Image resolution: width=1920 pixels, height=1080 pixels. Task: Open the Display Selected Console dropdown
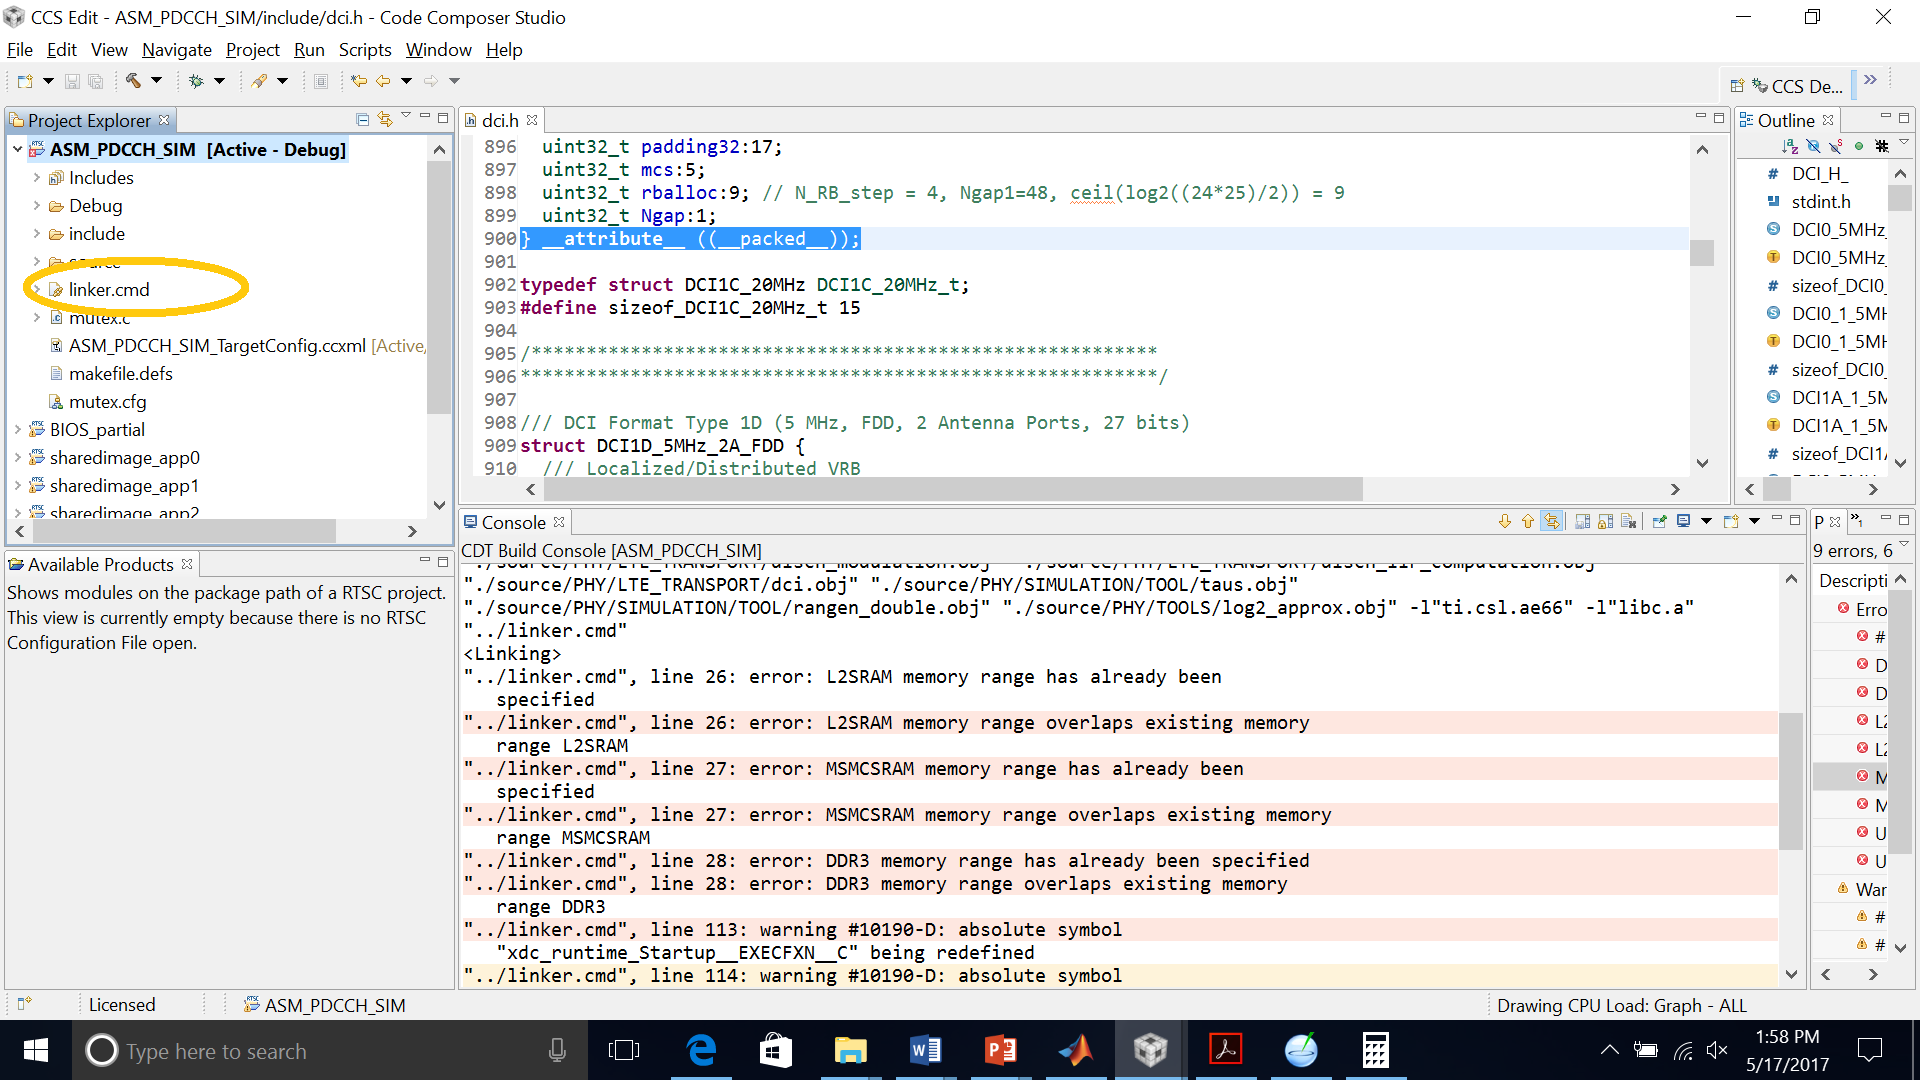coord(1707,521)
